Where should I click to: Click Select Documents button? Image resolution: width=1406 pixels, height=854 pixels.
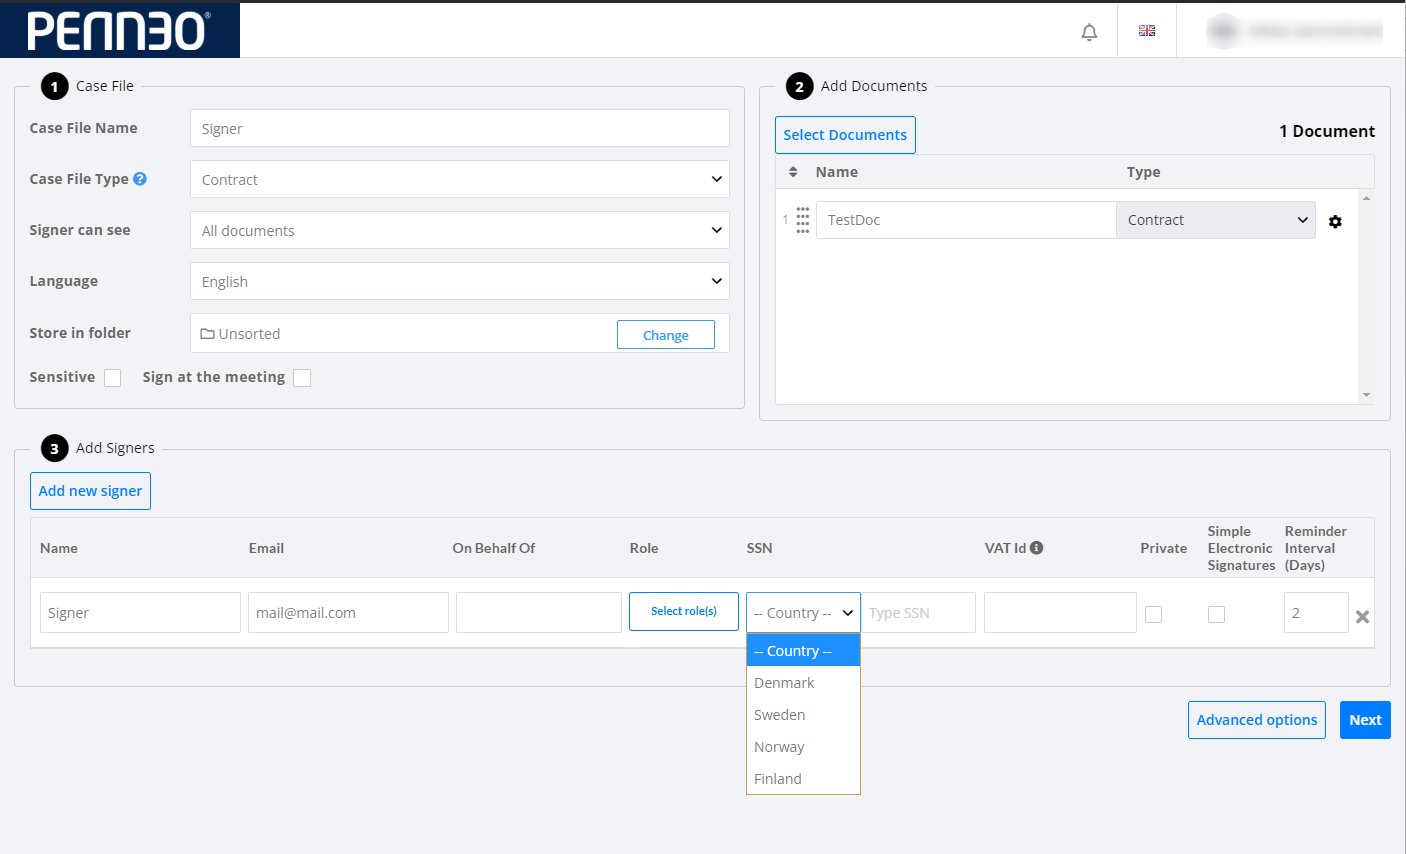pyautogui.click(x=845, y=135)
